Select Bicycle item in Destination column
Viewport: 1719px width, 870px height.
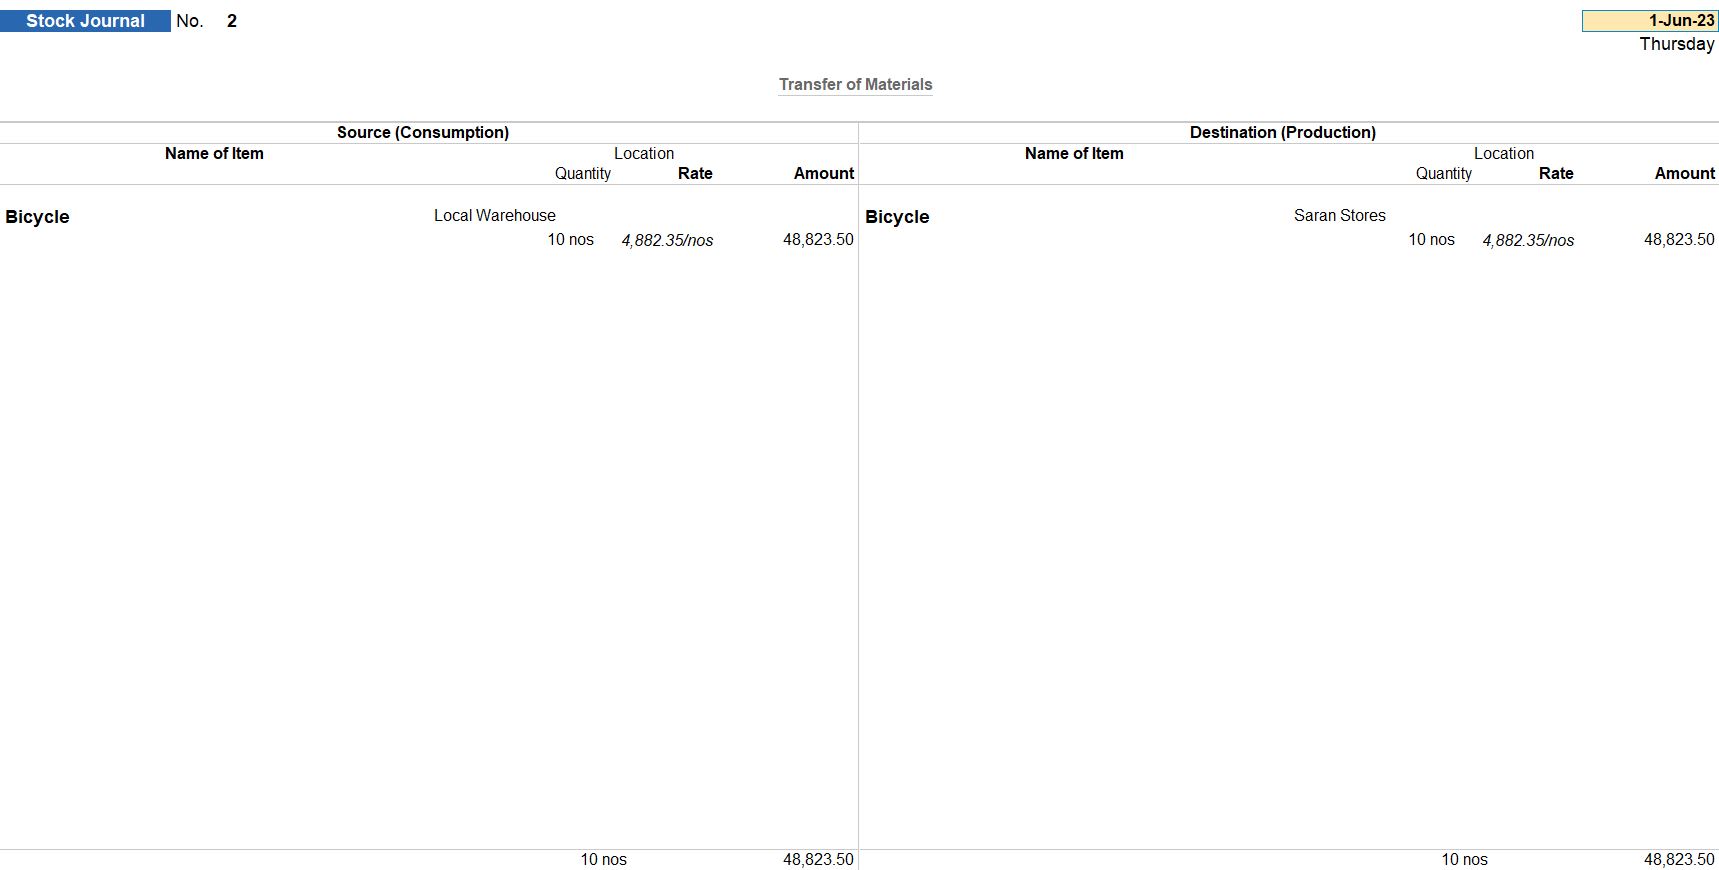[x=897, y=217]
